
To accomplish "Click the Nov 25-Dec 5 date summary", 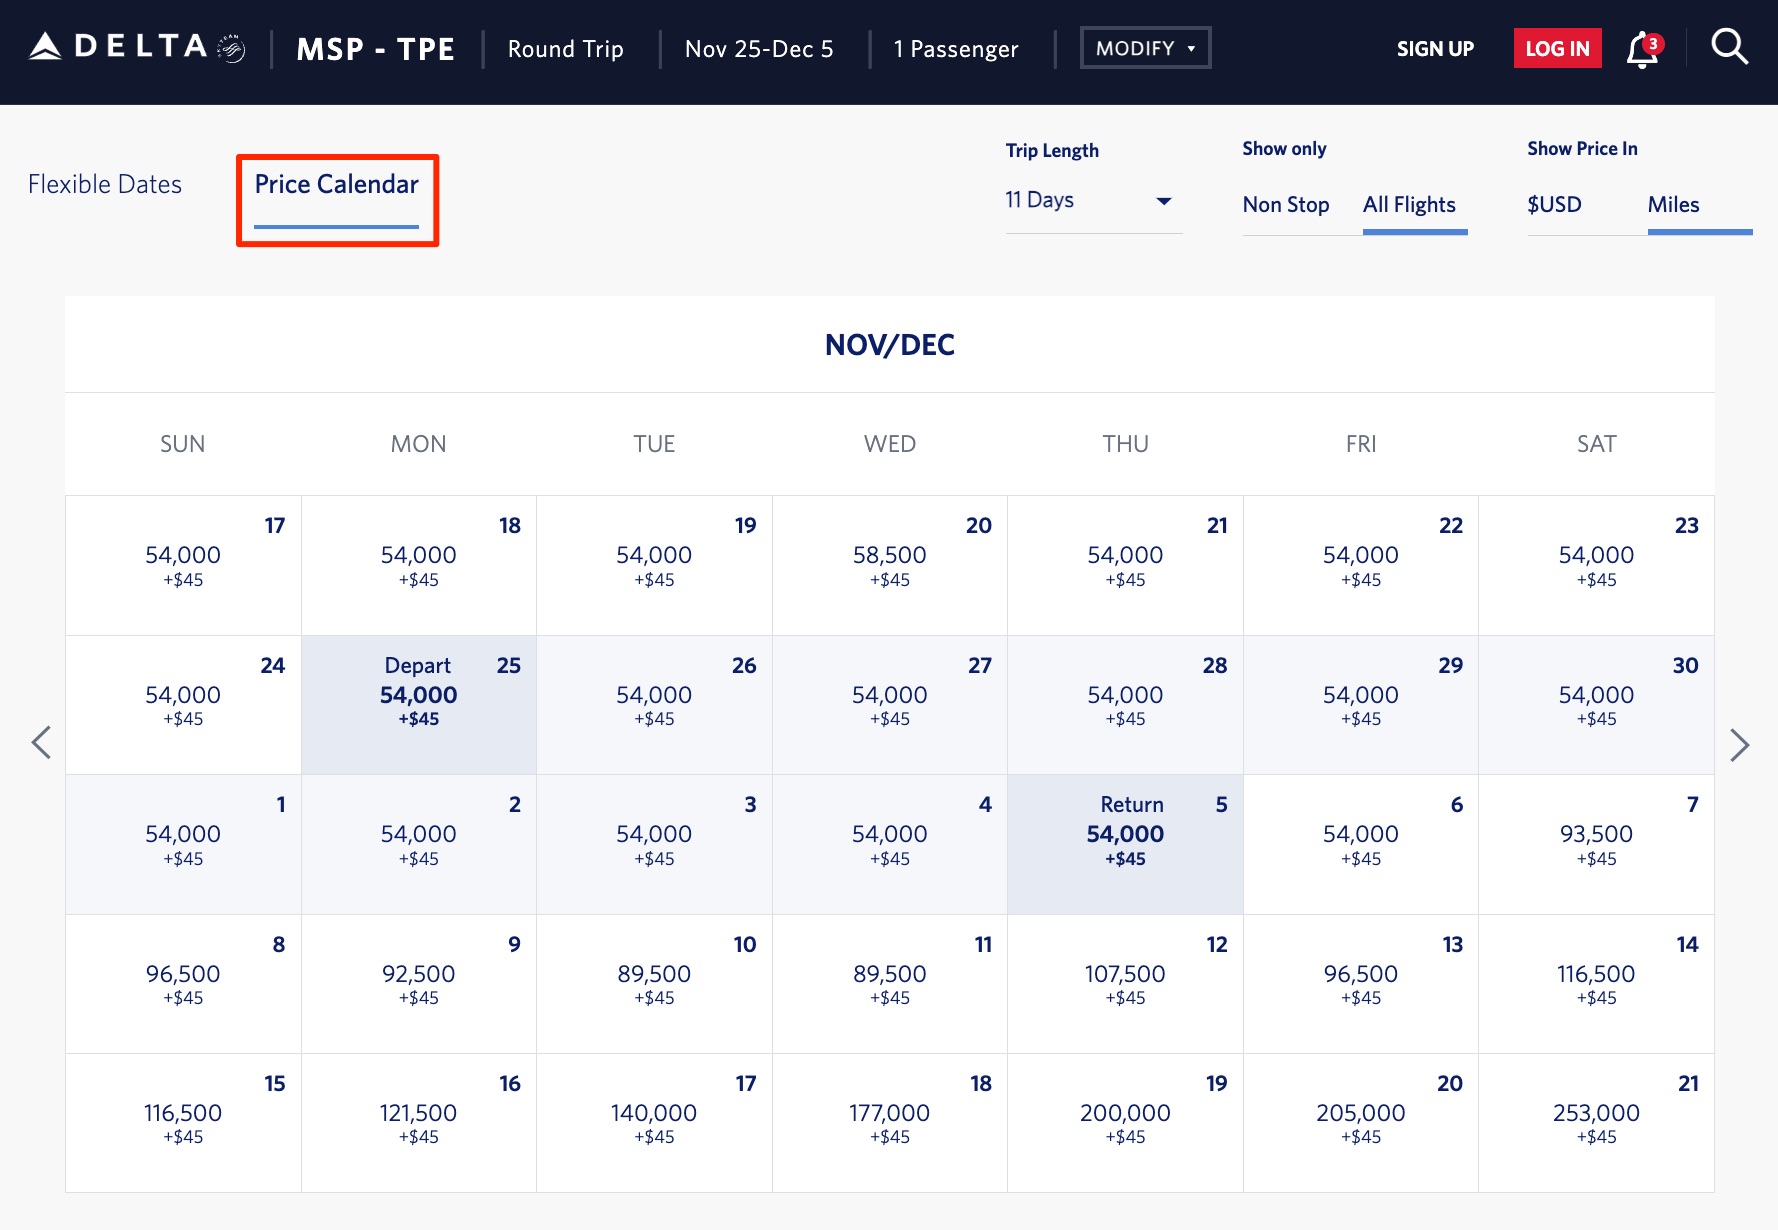I will click(x=759, y=48).
